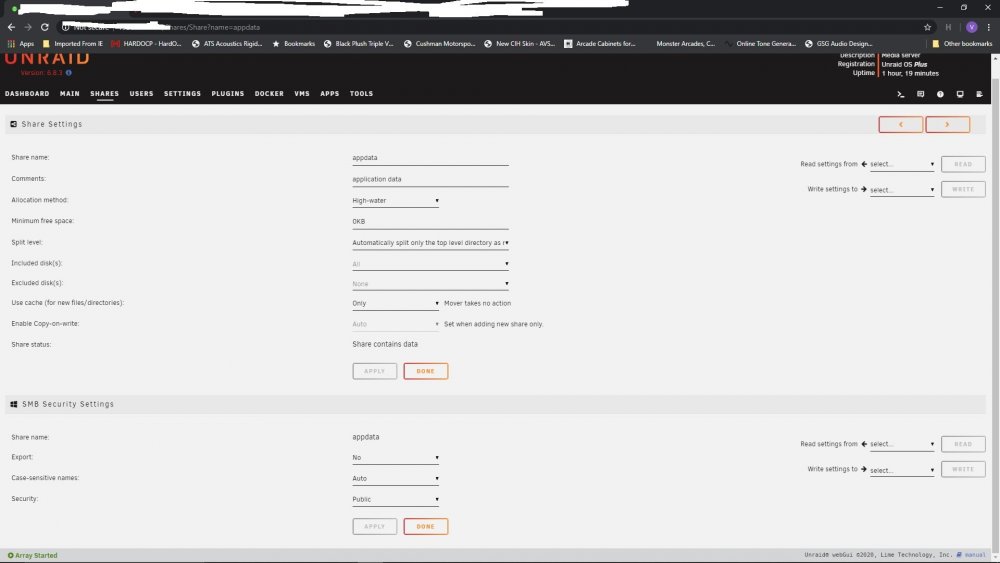
Task: Open Case-sensitive names dropdown
Action: 395,479
